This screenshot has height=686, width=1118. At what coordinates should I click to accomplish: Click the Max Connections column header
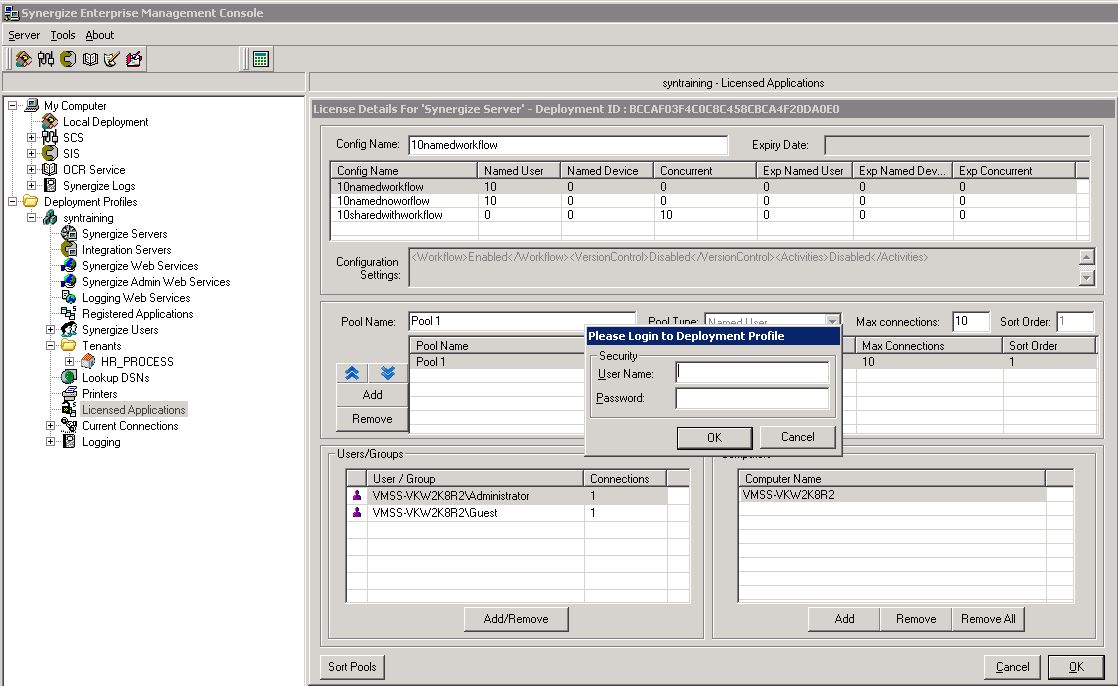929,346
